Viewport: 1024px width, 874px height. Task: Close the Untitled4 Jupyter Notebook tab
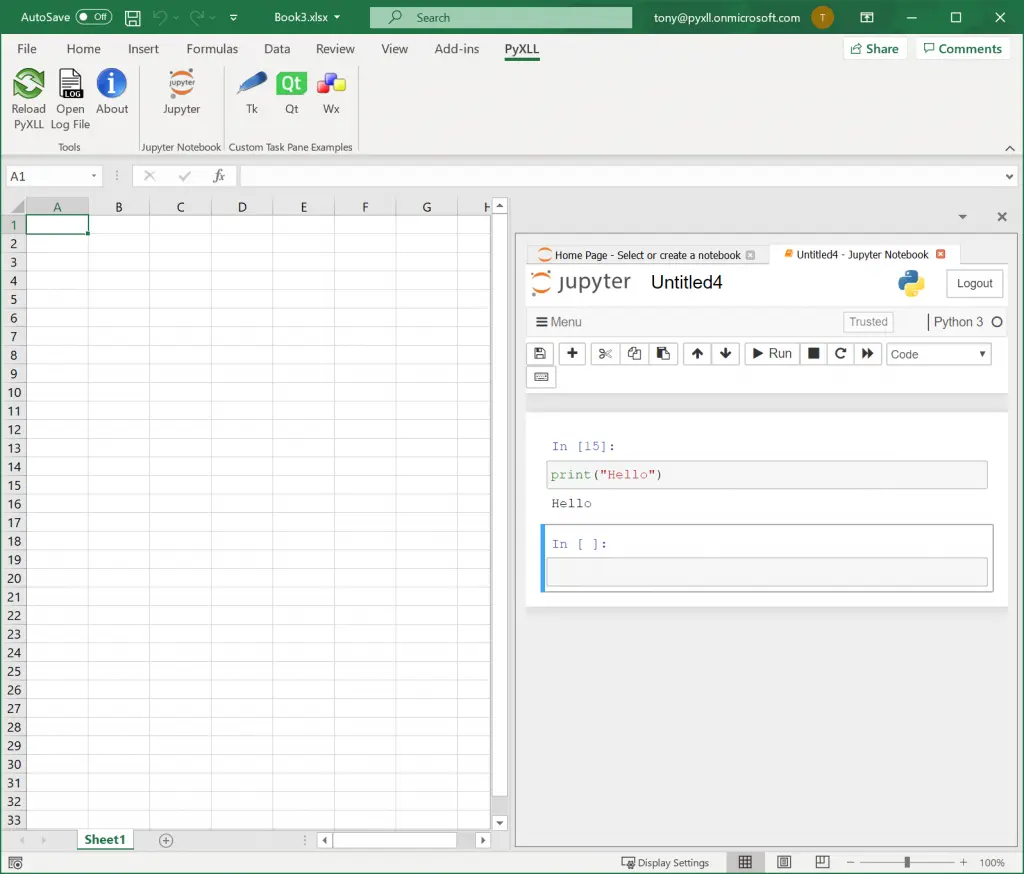pos(940,254)
